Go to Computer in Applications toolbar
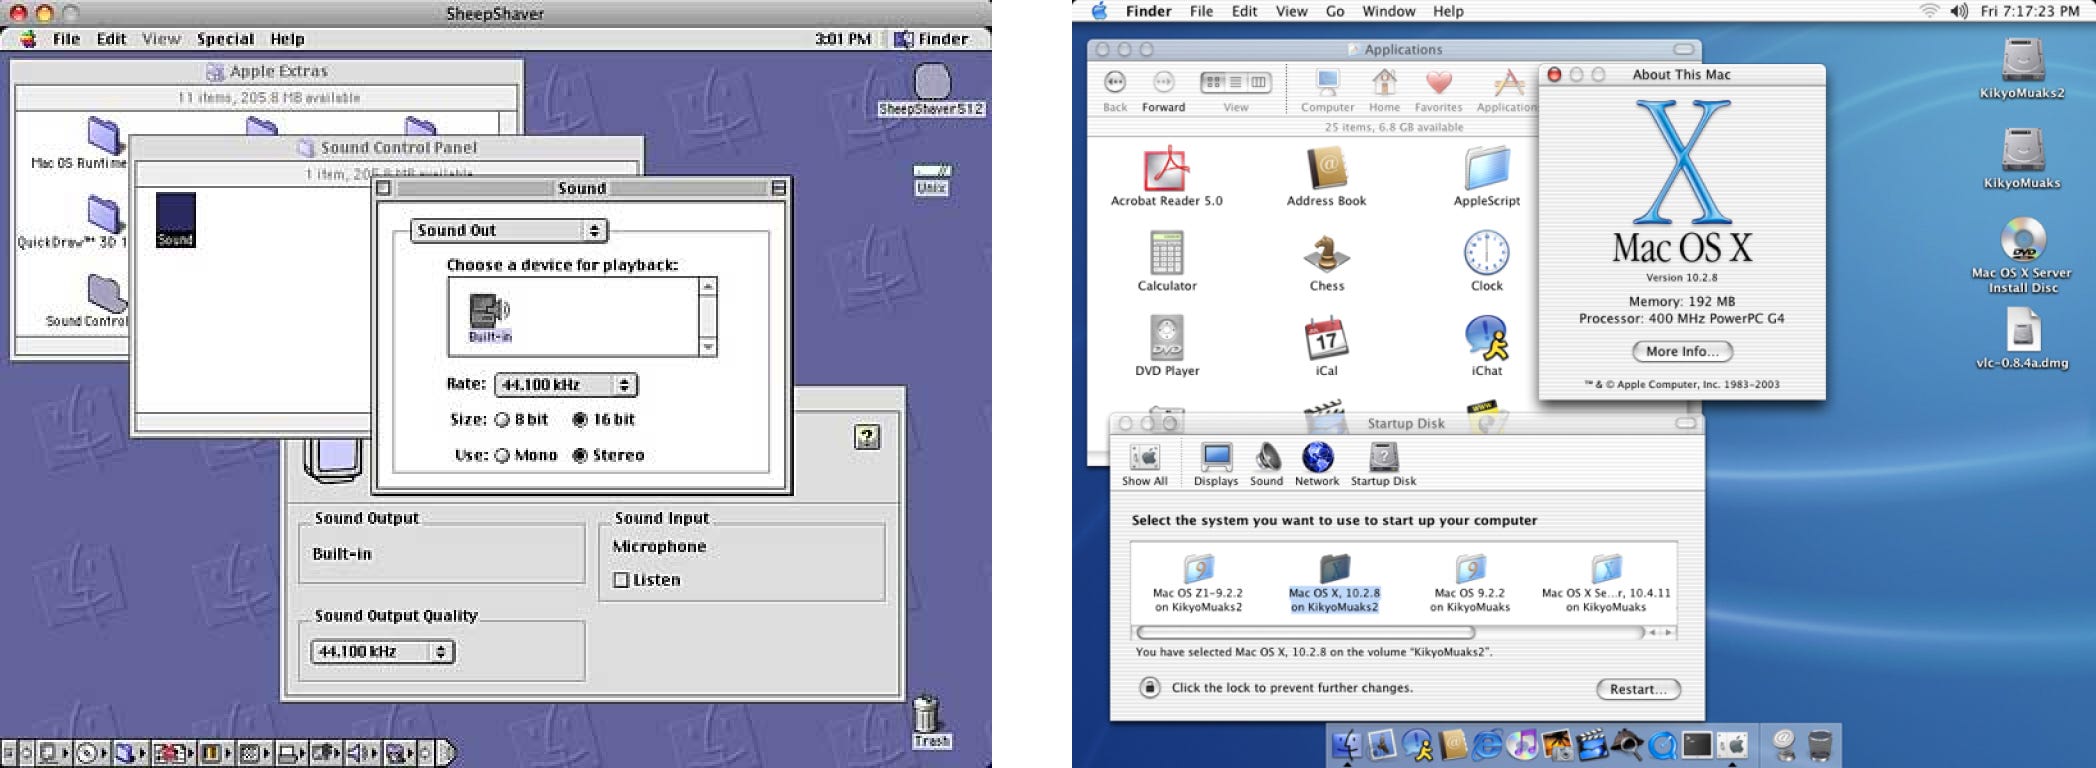Screen dimensions: 2096x768 [x=1327, y=91]
